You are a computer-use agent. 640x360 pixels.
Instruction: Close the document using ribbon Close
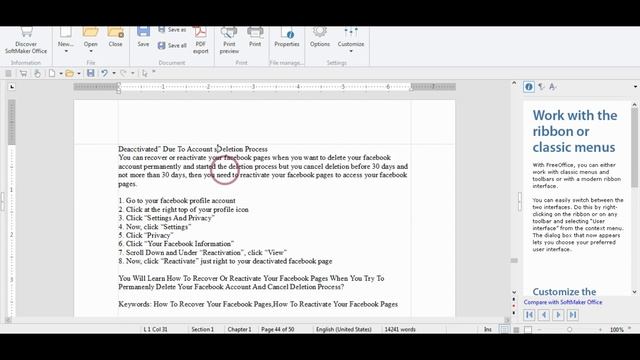pos(116,37)
